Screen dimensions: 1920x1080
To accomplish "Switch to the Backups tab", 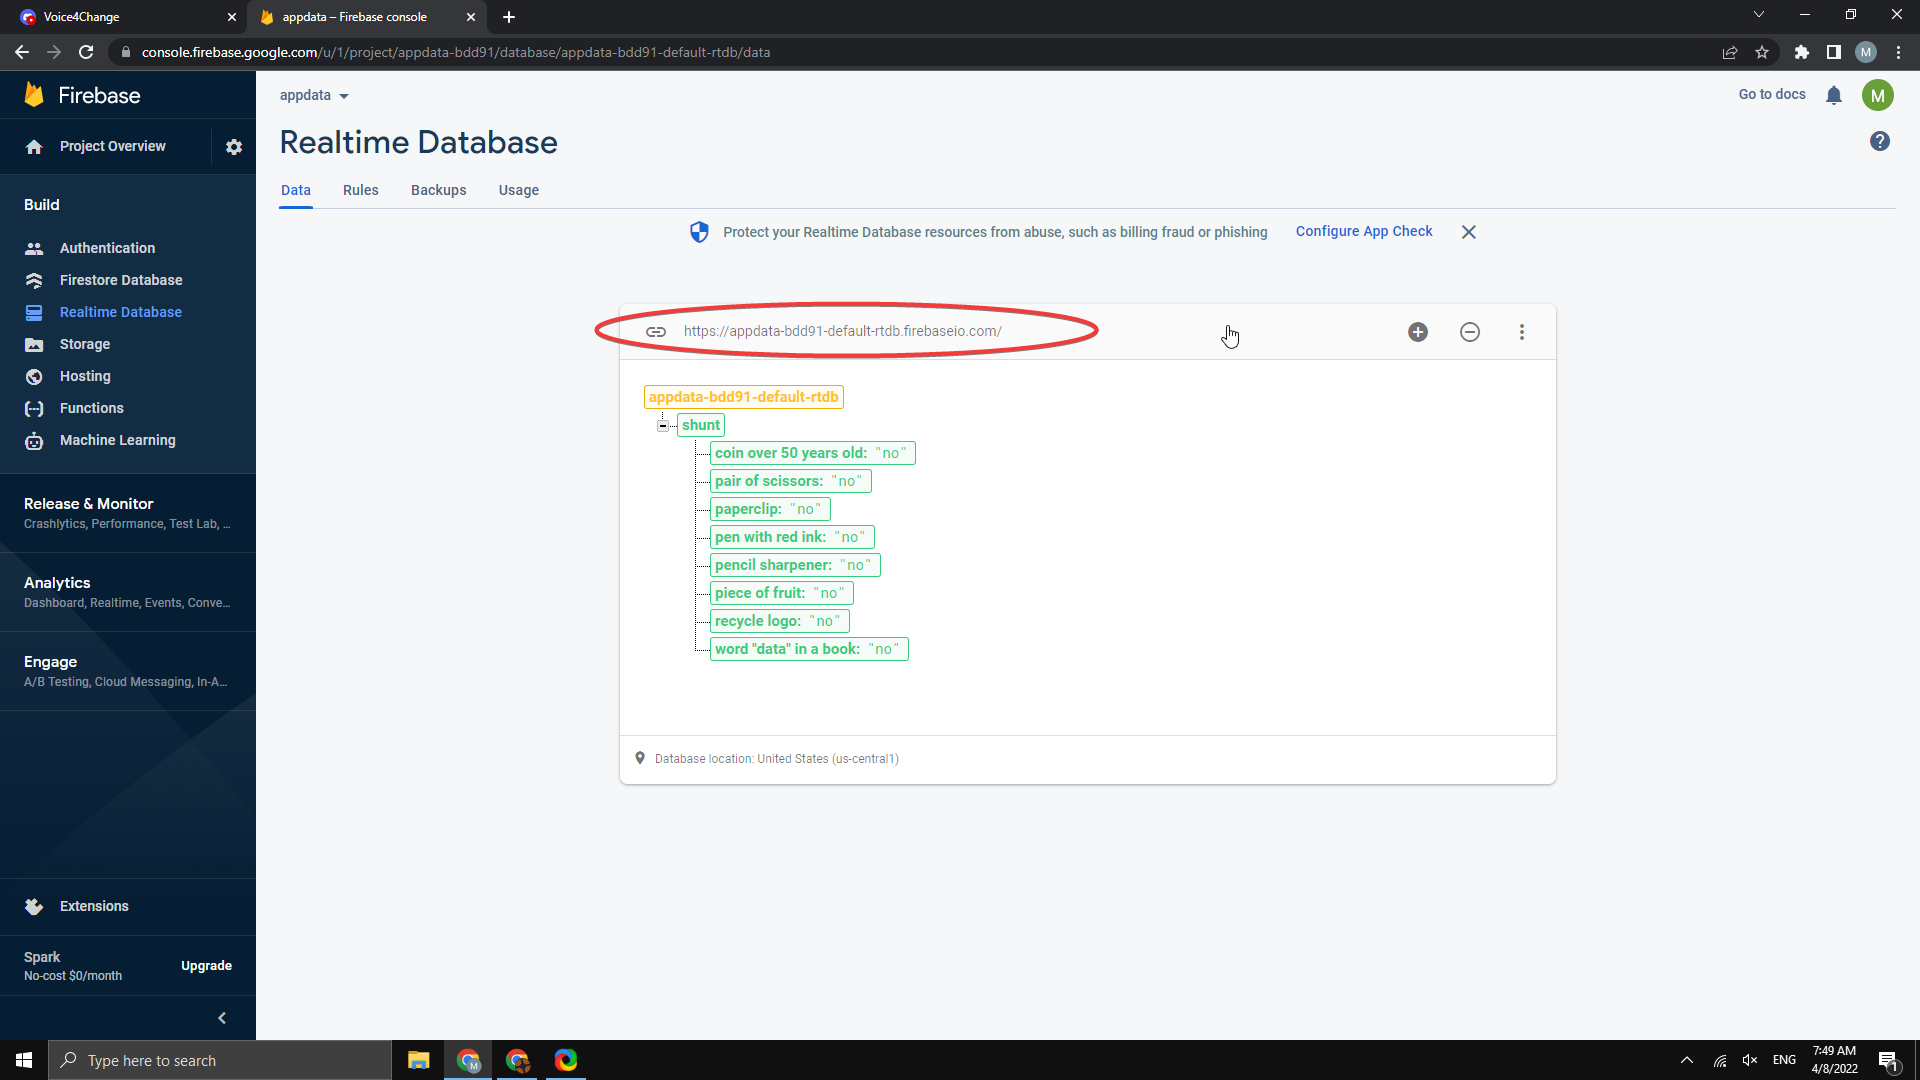I will [438, 190].
